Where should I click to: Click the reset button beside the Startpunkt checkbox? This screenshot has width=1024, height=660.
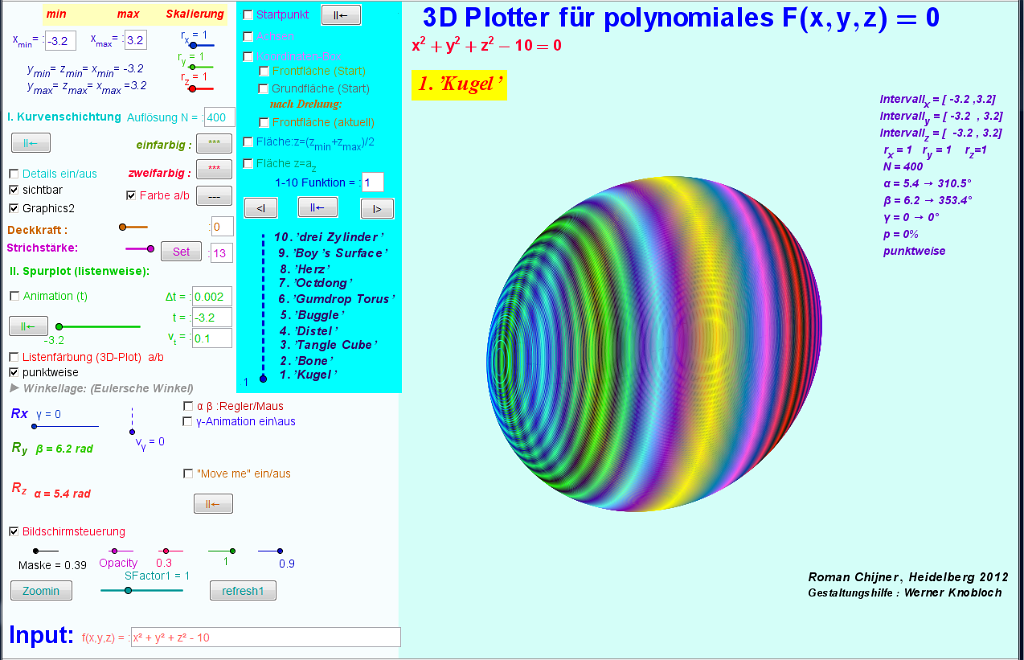(x=340, y=15)
